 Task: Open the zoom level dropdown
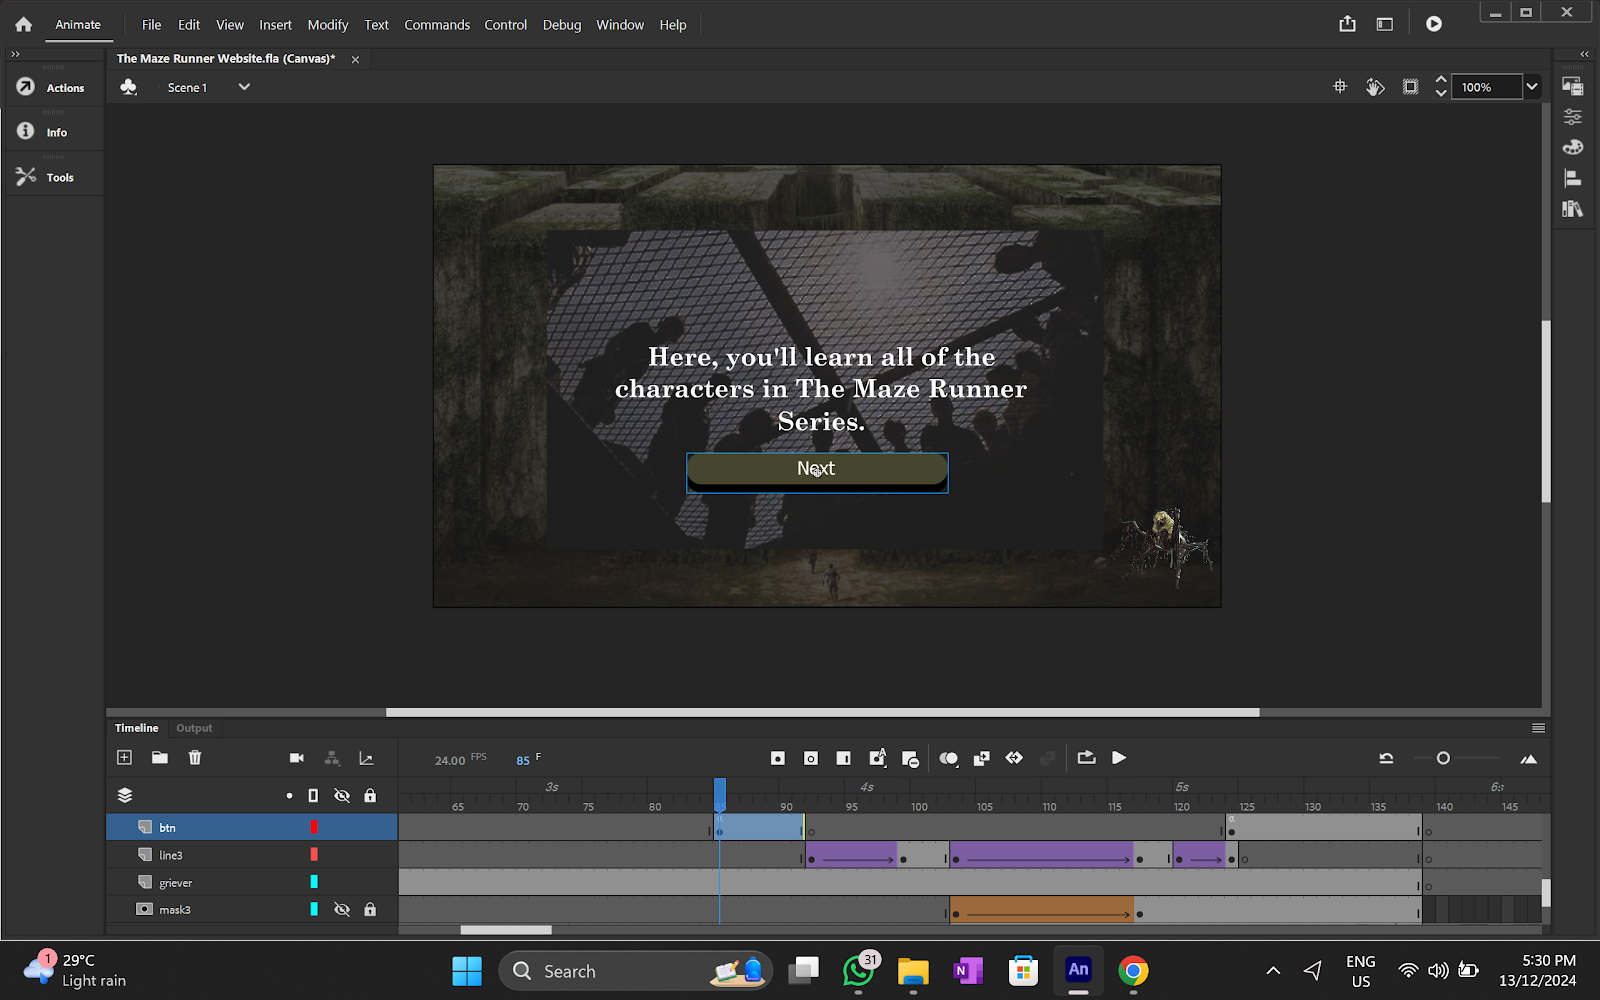(x=1531, y=87)
